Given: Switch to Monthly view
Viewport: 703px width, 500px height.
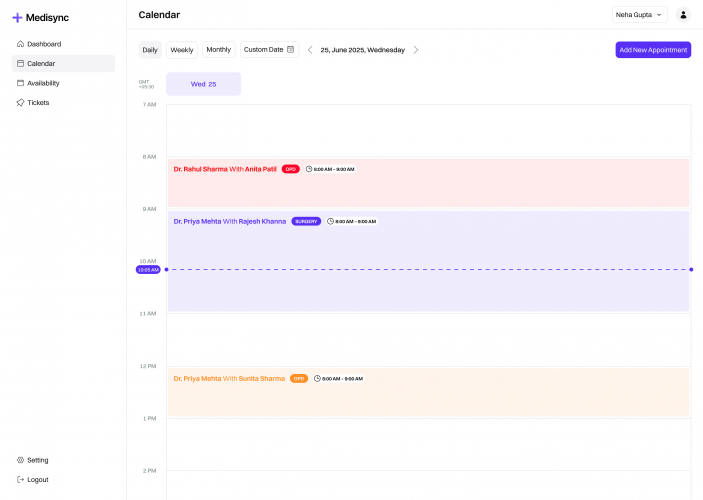Looking at the screenshot, I should point(219,49).
